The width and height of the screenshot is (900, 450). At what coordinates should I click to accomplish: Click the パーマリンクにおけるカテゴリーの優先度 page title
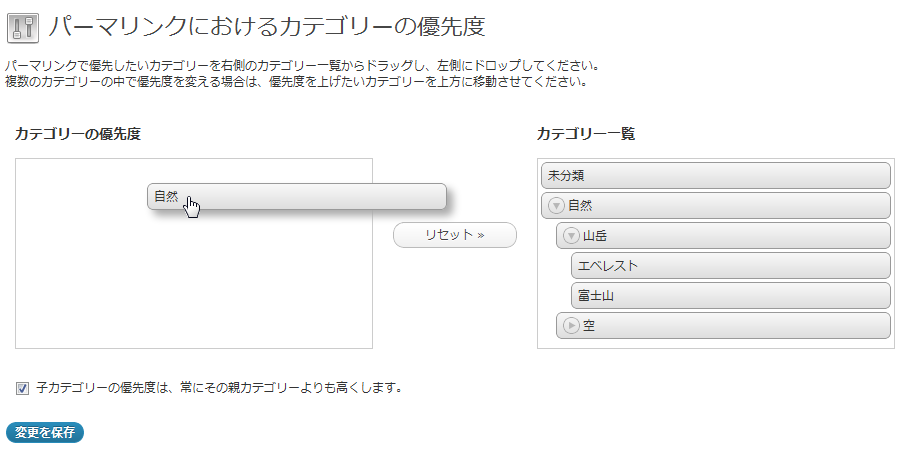pyautogui.click(x=267, y=27)
